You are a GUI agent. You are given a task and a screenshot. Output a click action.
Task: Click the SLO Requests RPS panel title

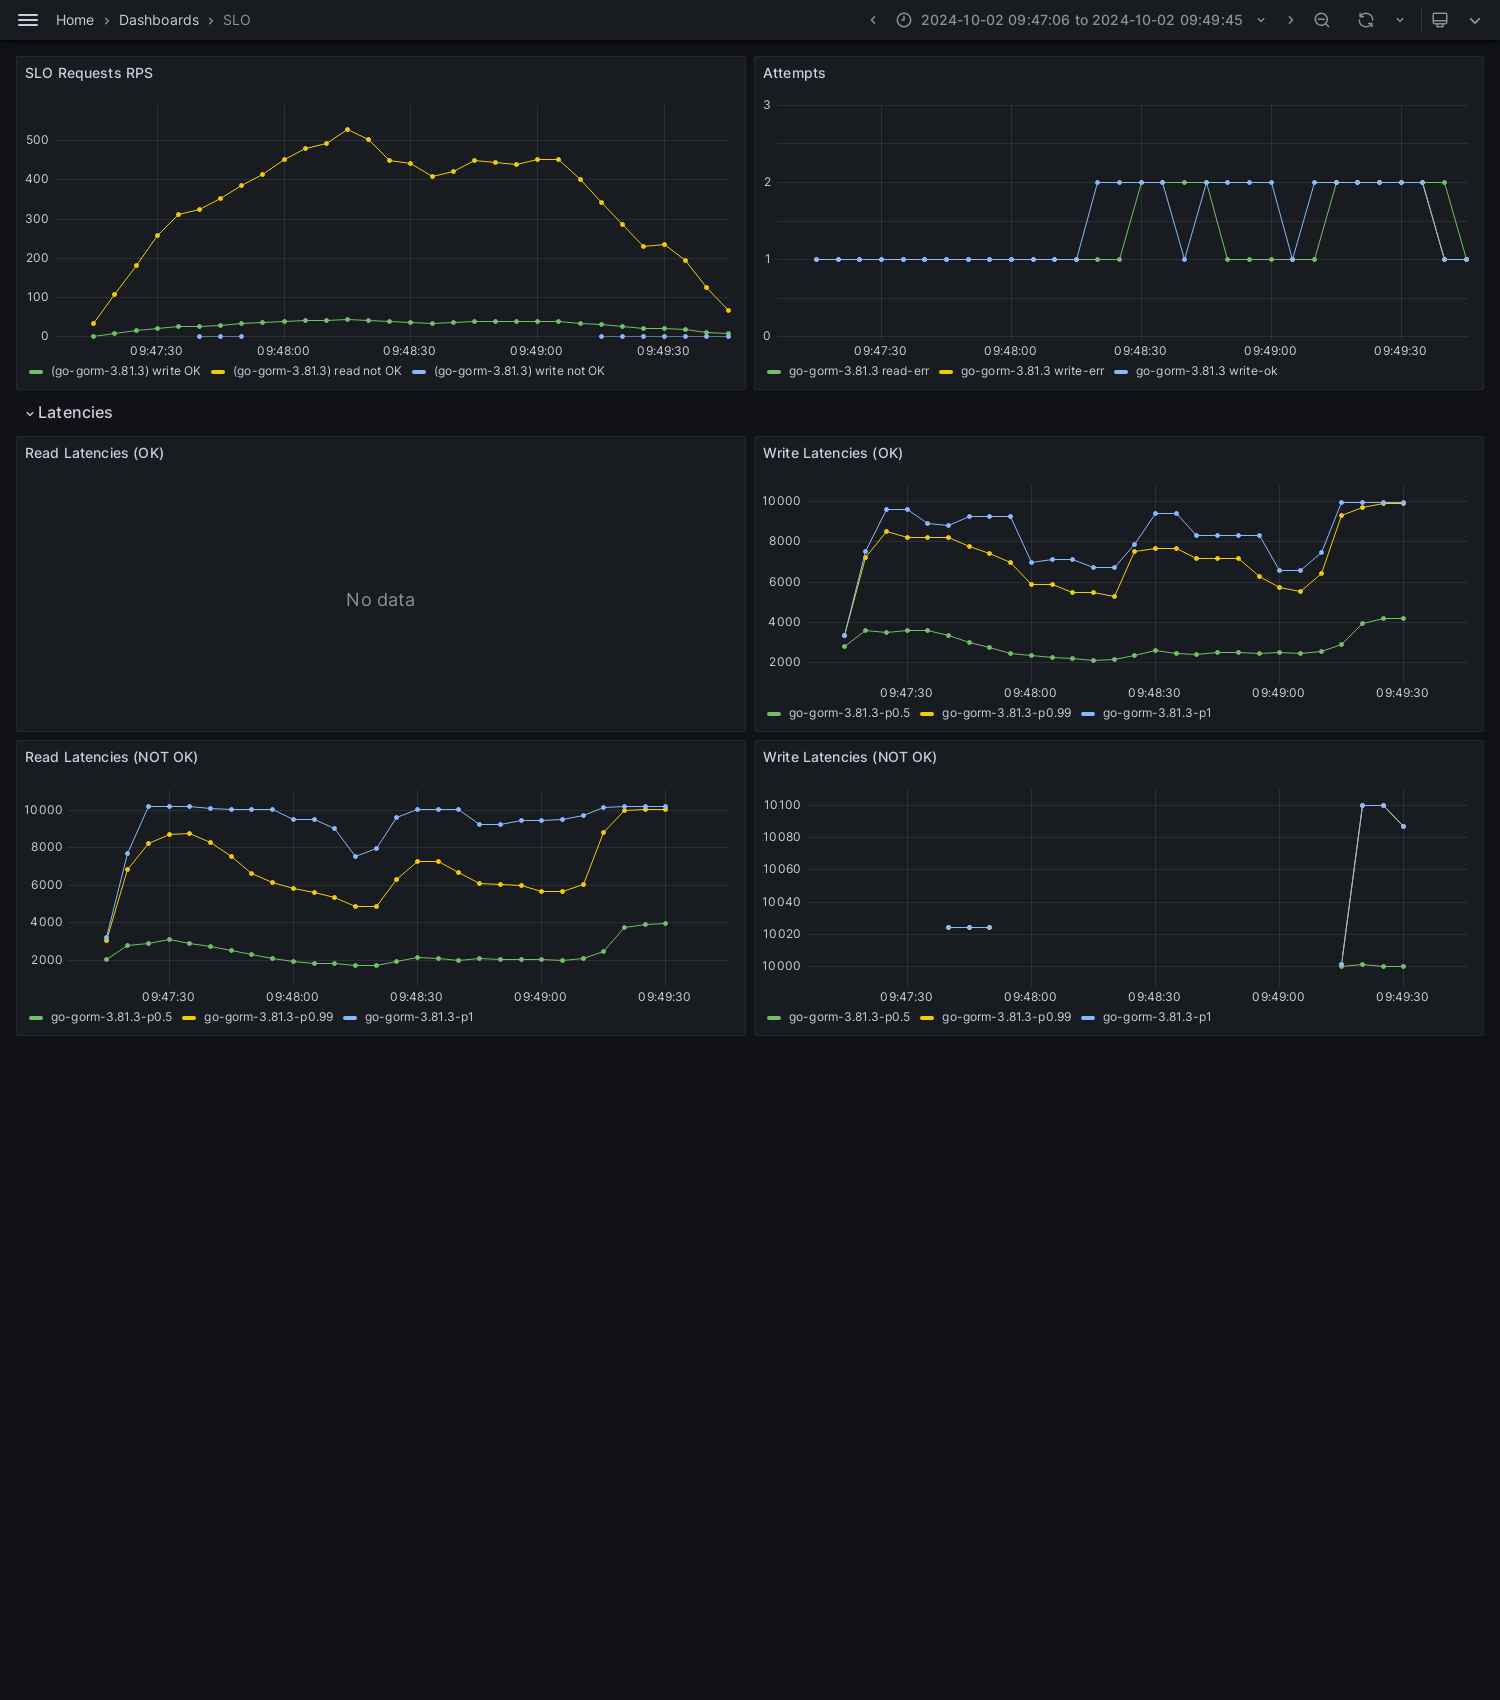click(x=89, y=73)
